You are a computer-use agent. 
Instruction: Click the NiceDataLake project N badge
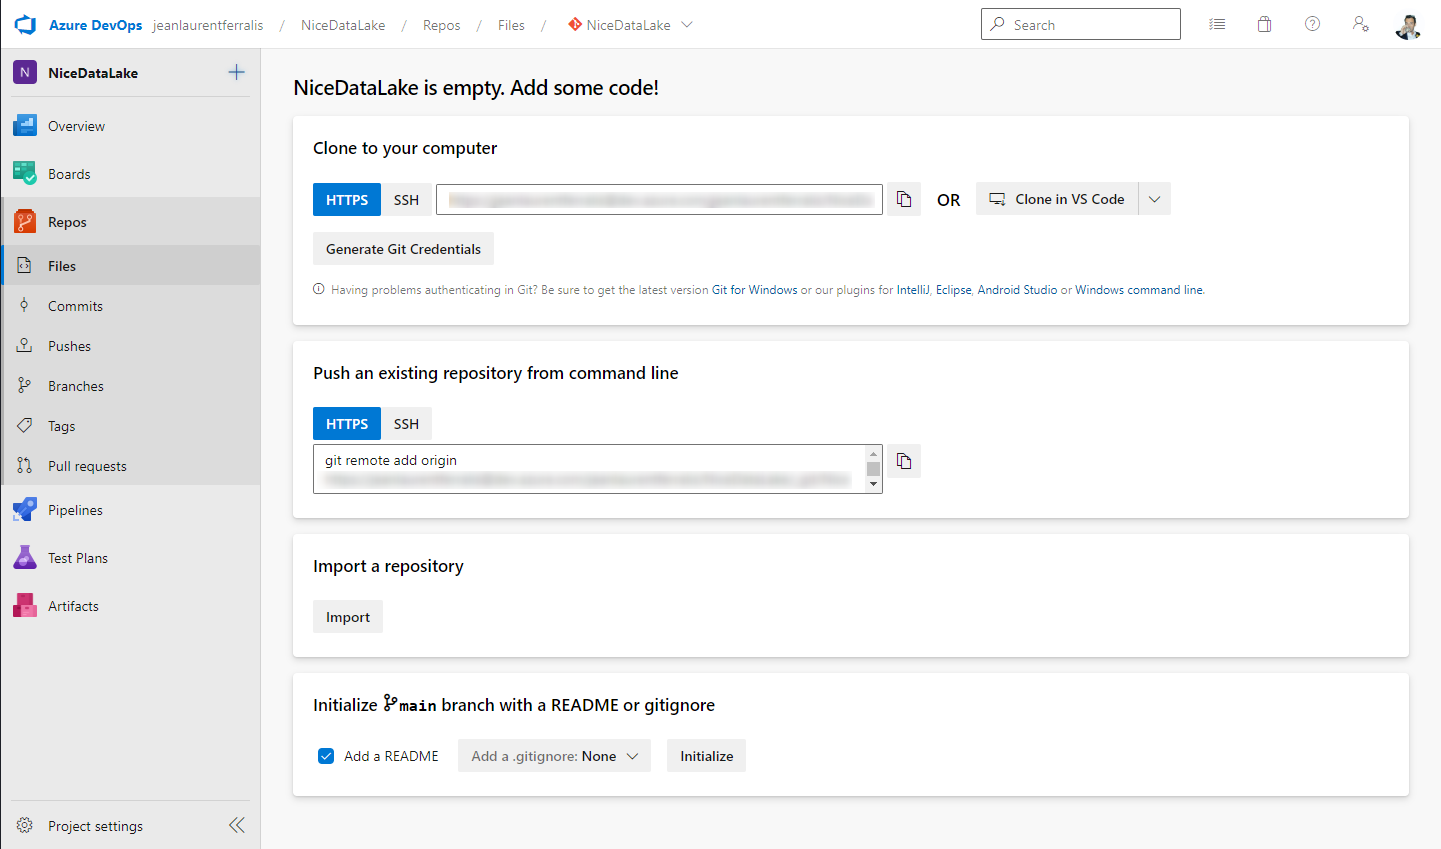[25, 72]
